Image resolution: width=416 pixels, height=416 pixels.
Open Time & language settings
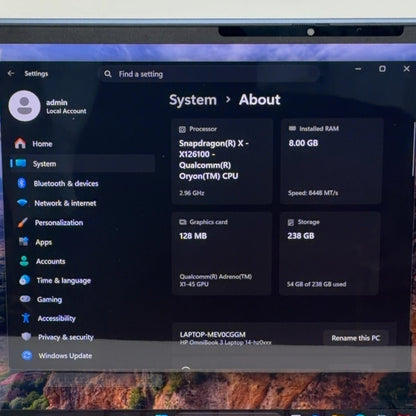tap(63, 280)
